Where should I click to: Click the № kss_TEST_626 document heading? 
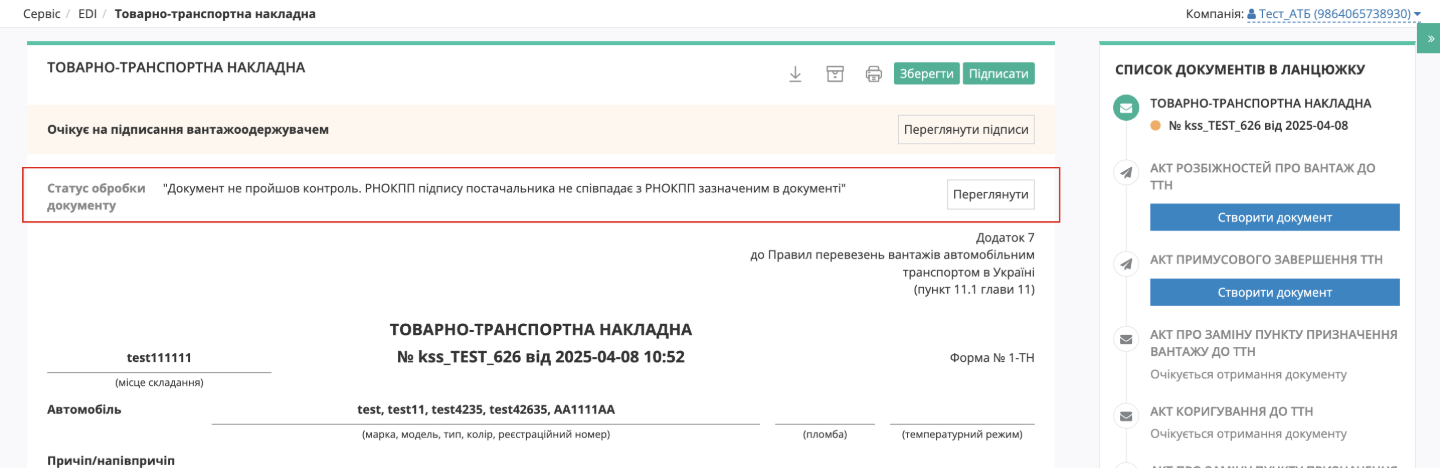click(540, 357)
